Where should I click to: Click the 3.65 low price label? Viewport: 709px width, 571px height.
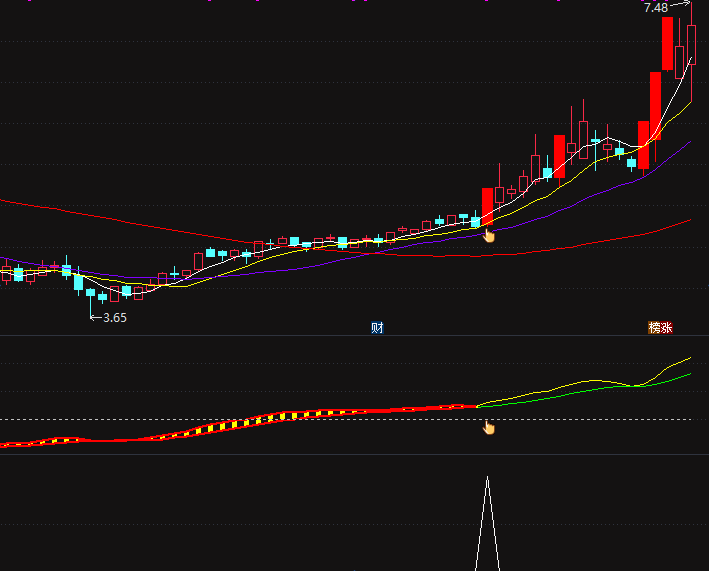[x=115, y=318]
